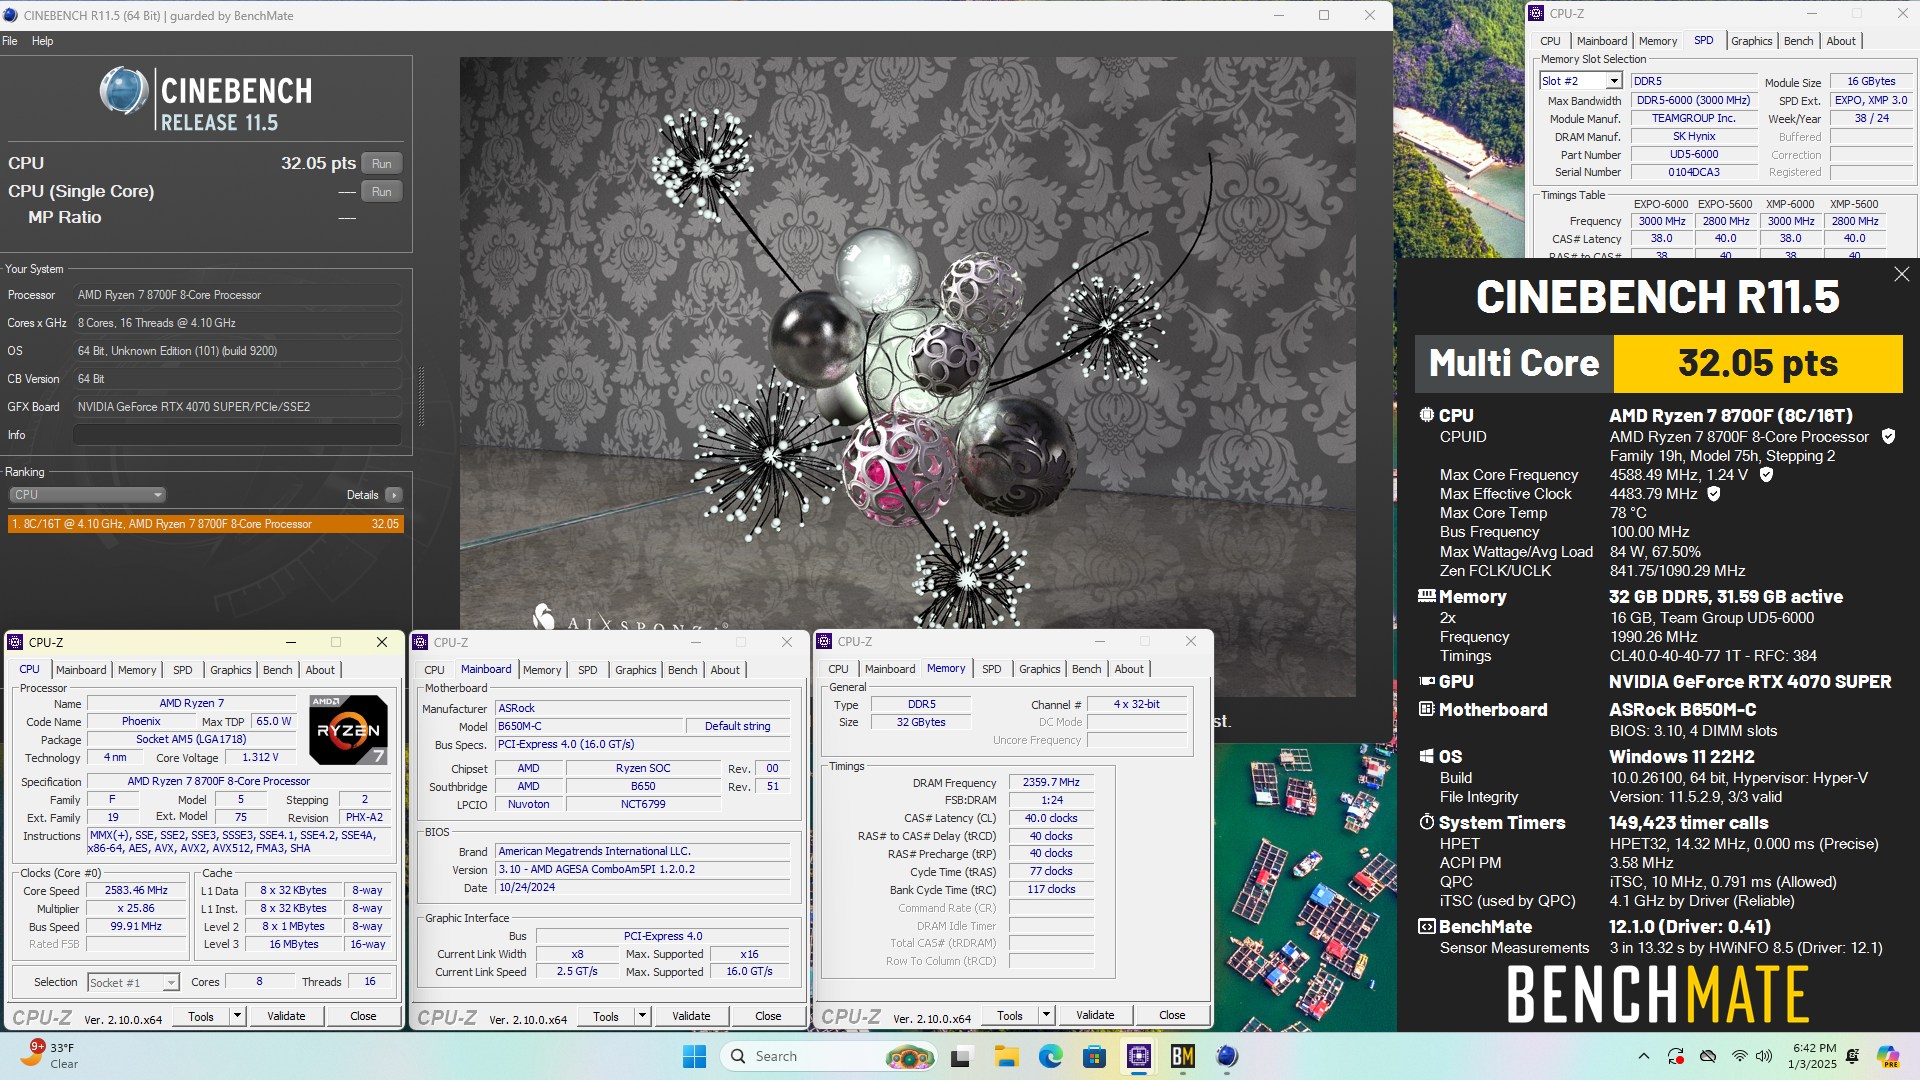The image size is (1920, 1080).
Task: Open Tools dropdown arrow in CPU tab window
Action: (x=237, y=1016)
